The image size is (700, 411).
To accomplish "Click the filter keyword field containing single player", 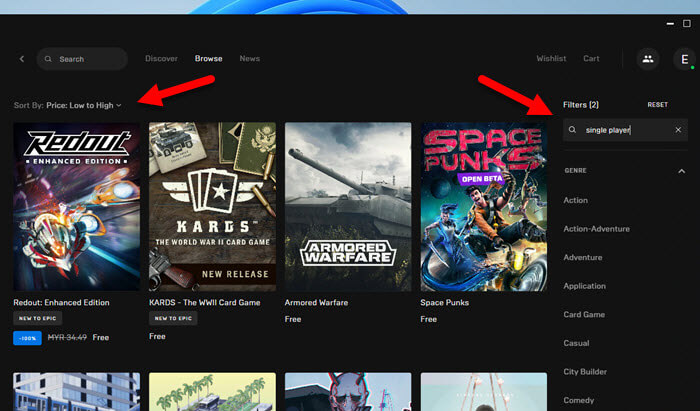I will 625,130.
